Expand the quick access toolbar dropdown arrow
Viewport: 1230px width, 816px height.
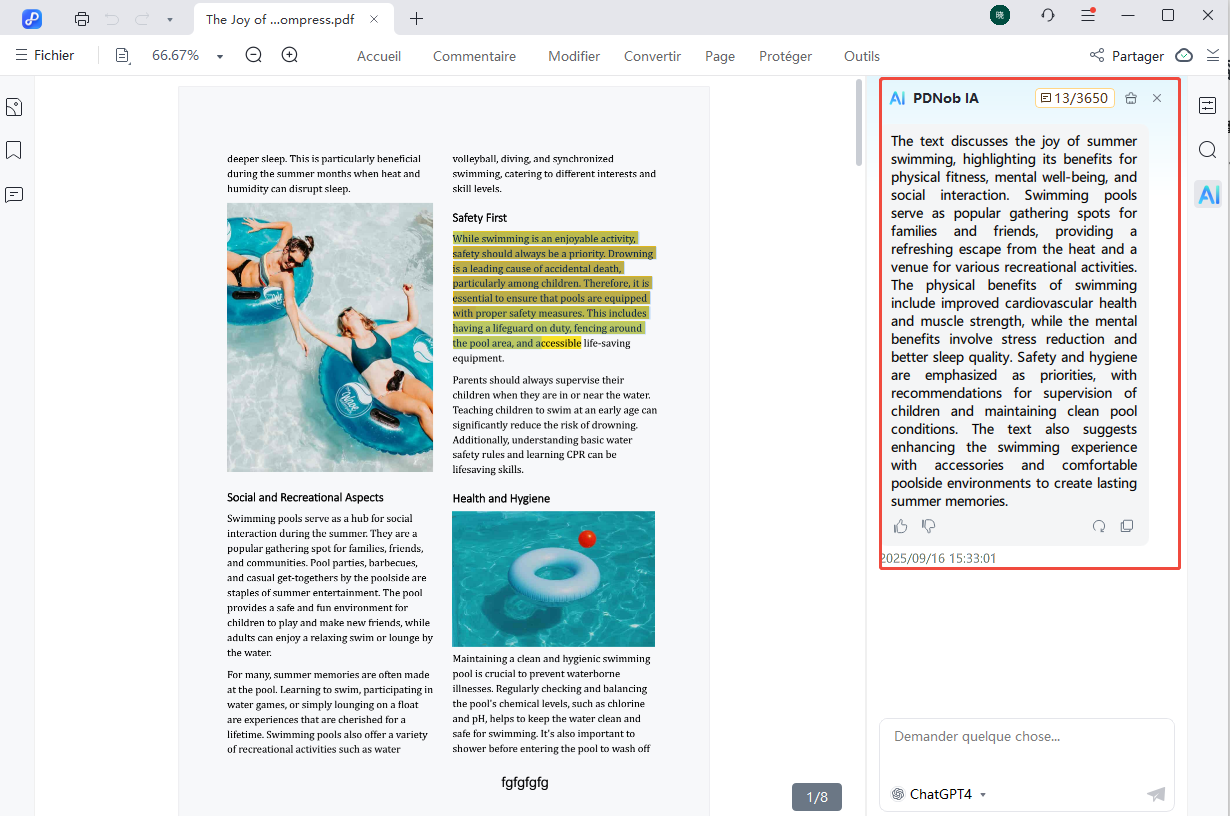point(170,19)
